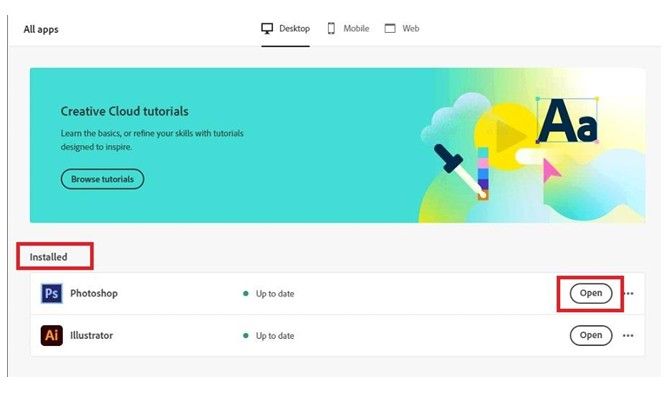Click the Photoshop Ps app icon
This screenshot has width=671, height=393.
(51, 293)
